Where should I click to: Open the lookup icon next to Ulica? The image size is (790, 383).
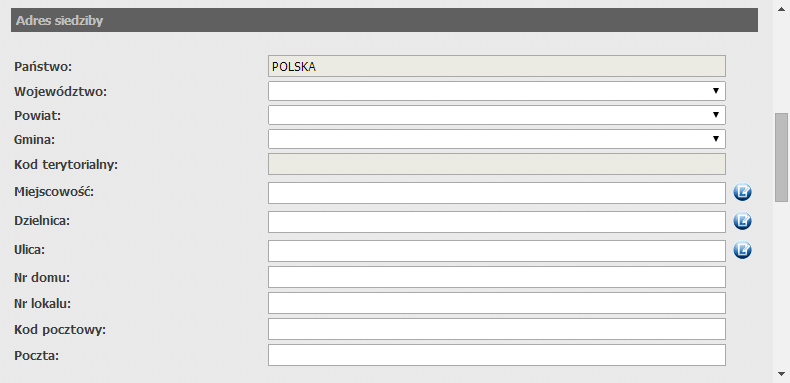click(742, 249)
